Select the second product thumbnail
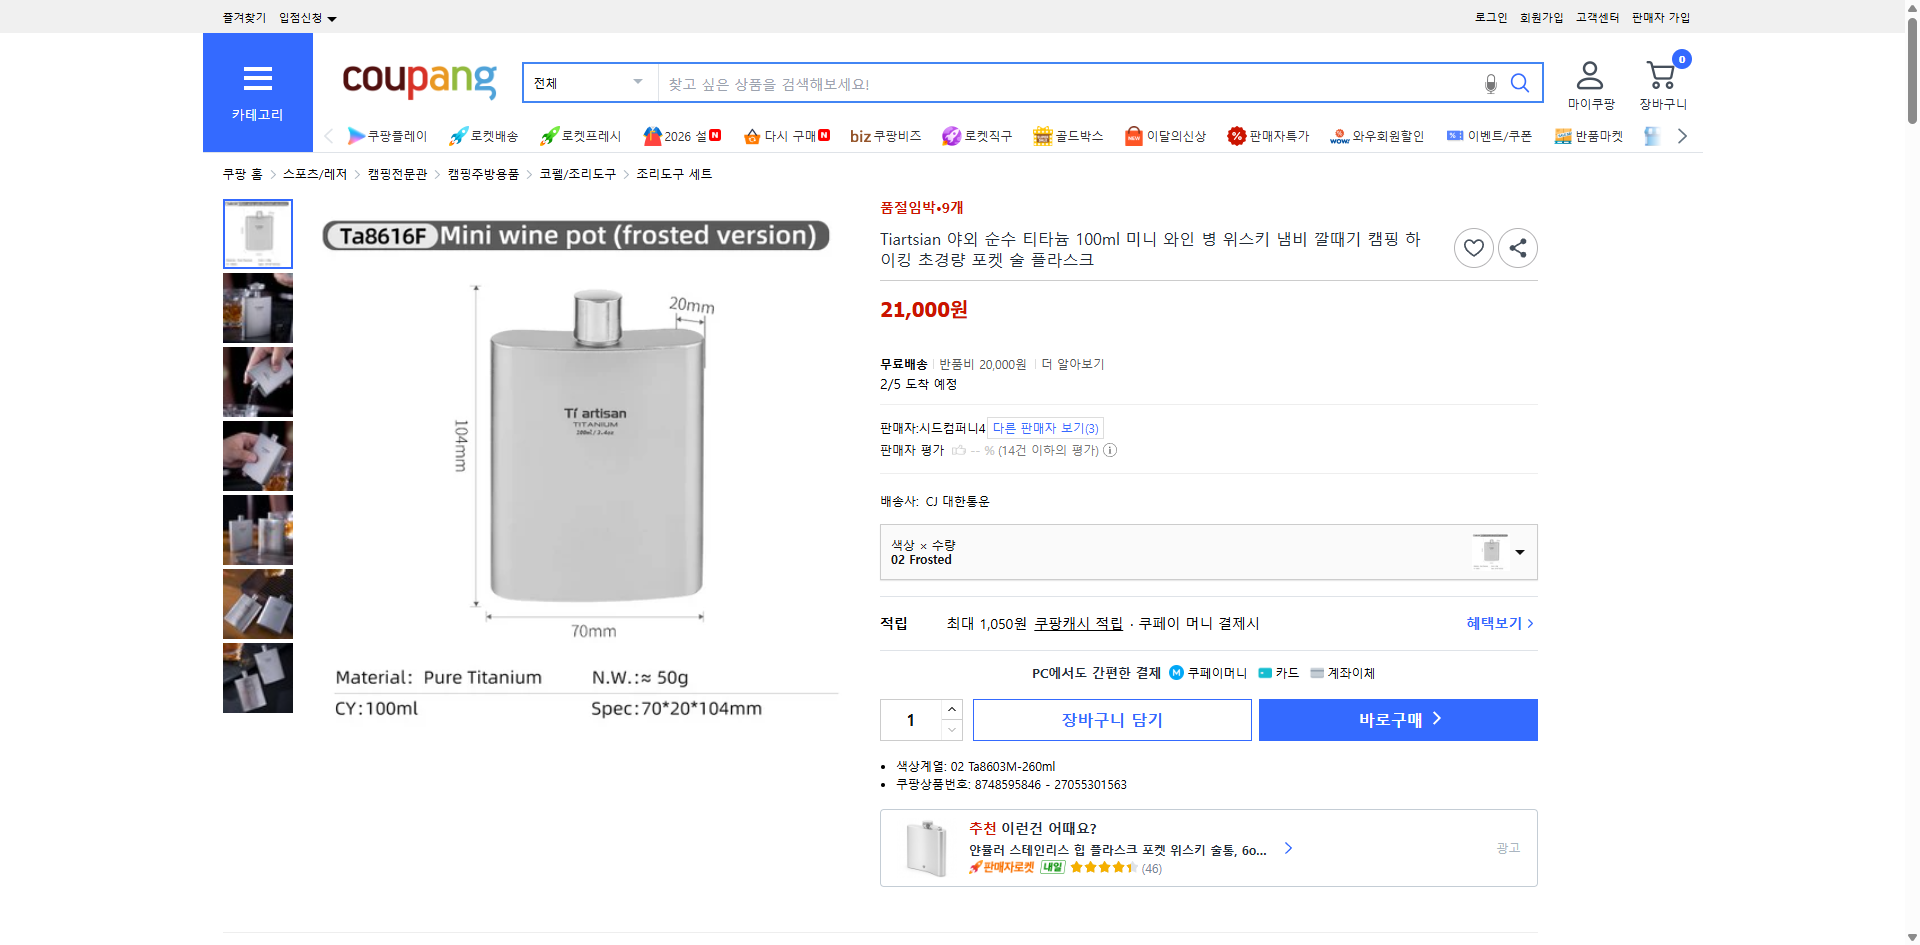The image size is (1920, 945). point(257,307)
